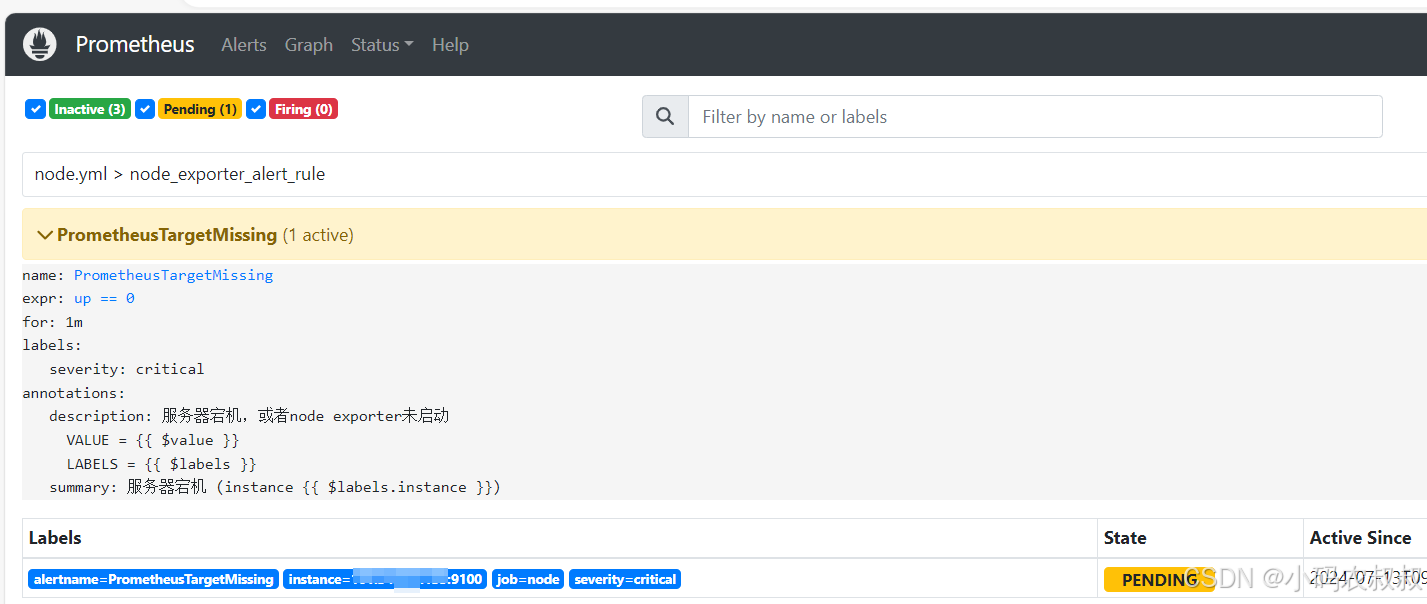1427x604 pixels.
Task: Open the Prometheus home title link
Action: (135, 44)
